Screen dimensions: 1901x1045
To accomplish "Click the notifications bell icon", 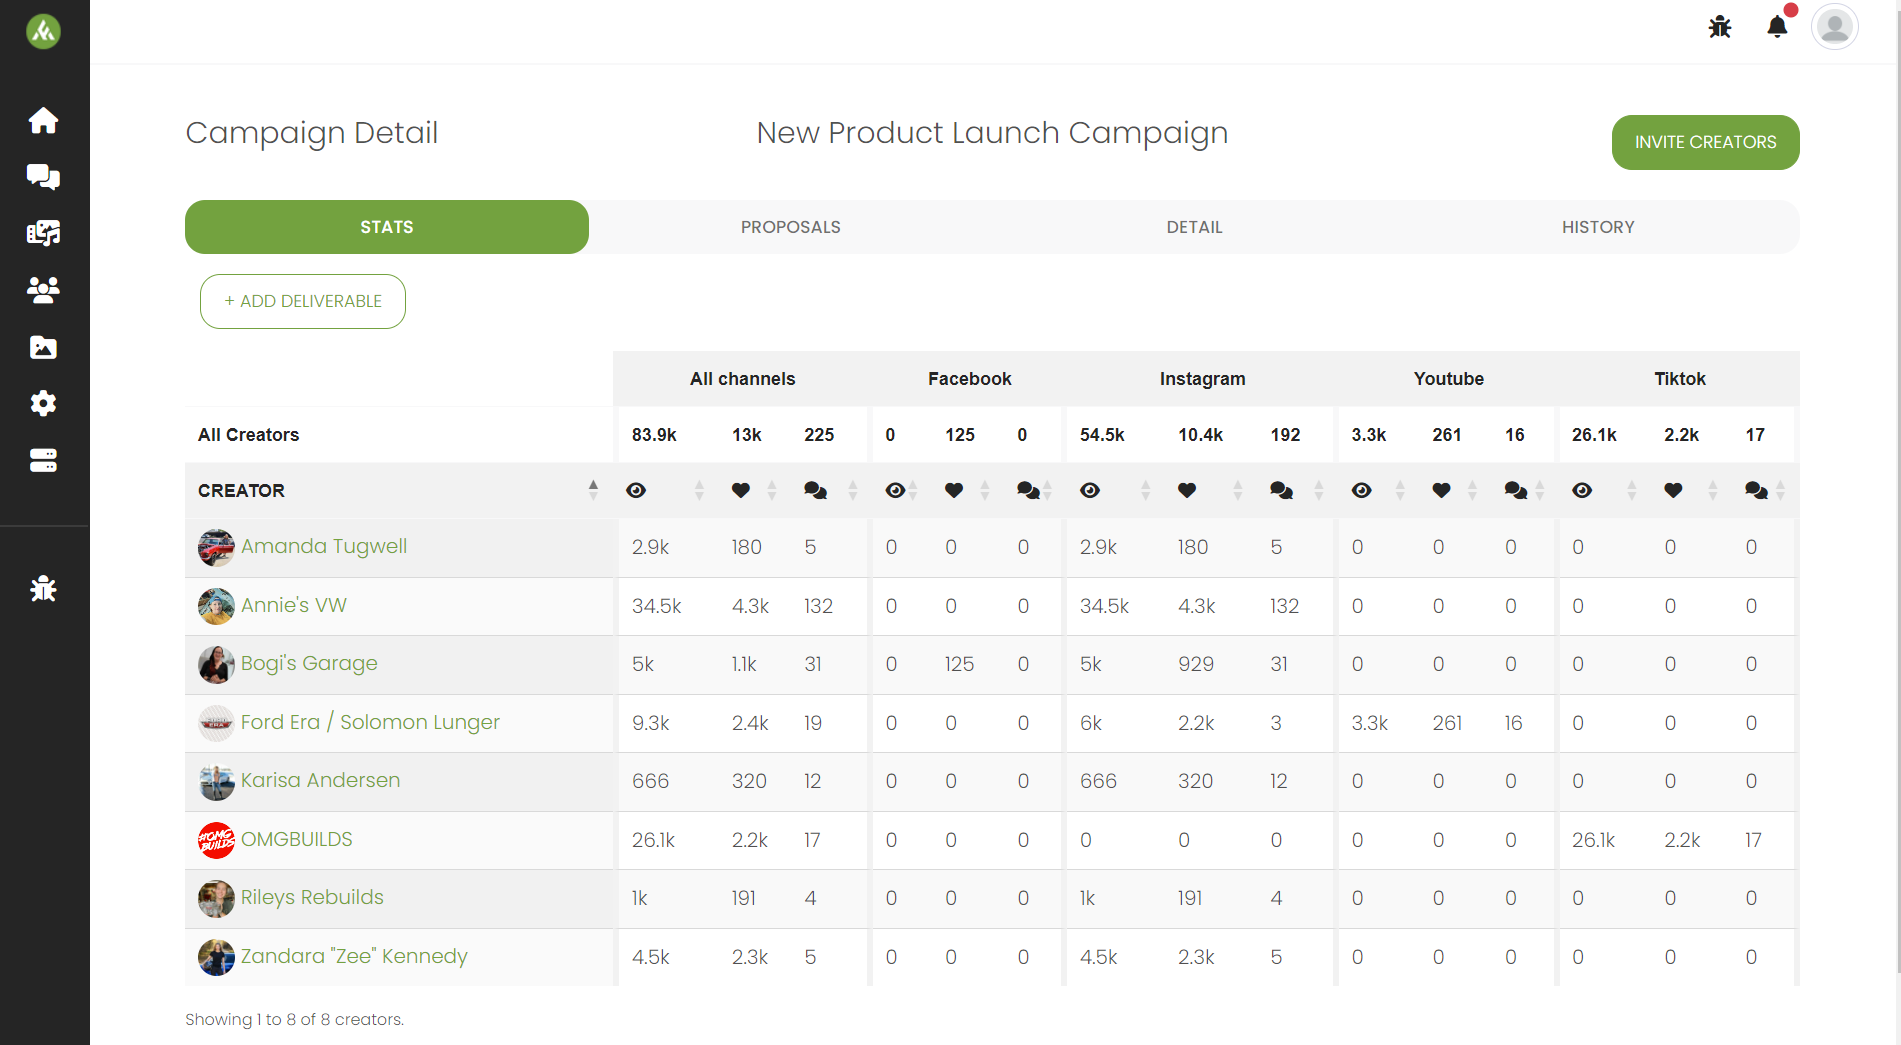I will (1777, 27).
